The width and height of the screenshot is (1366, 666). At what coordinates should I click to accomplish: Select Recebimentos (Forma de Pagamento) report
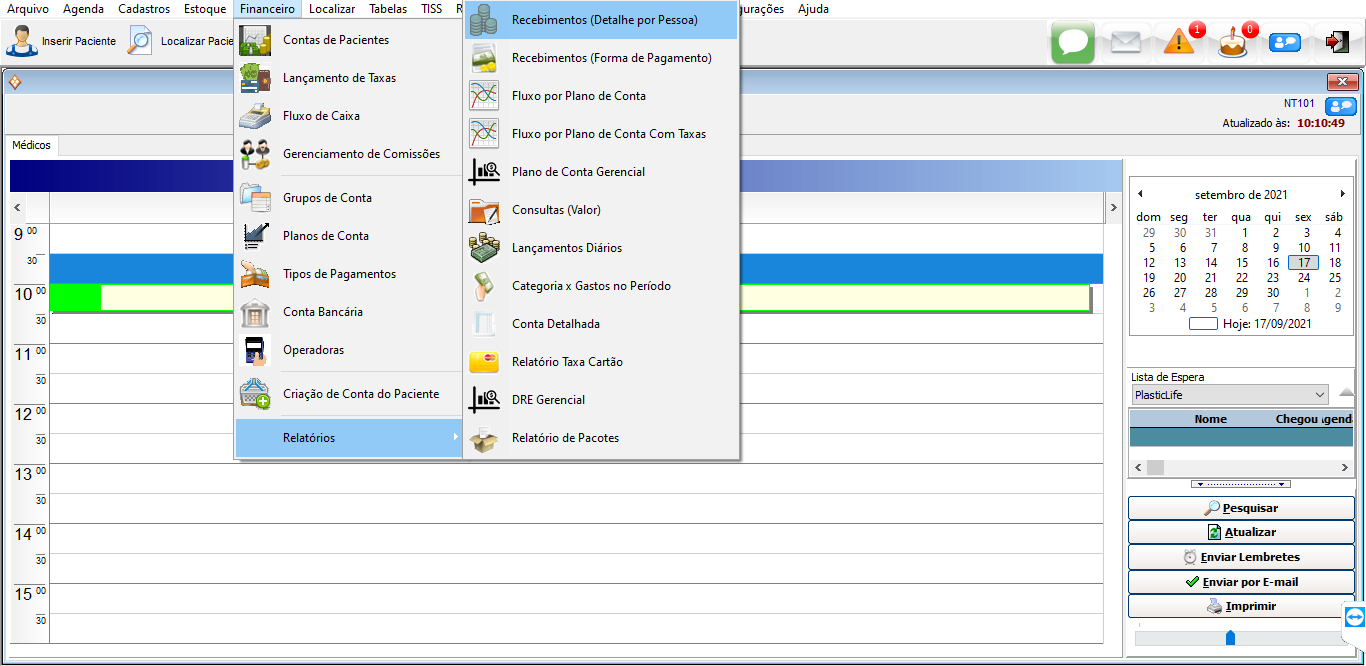611,58
